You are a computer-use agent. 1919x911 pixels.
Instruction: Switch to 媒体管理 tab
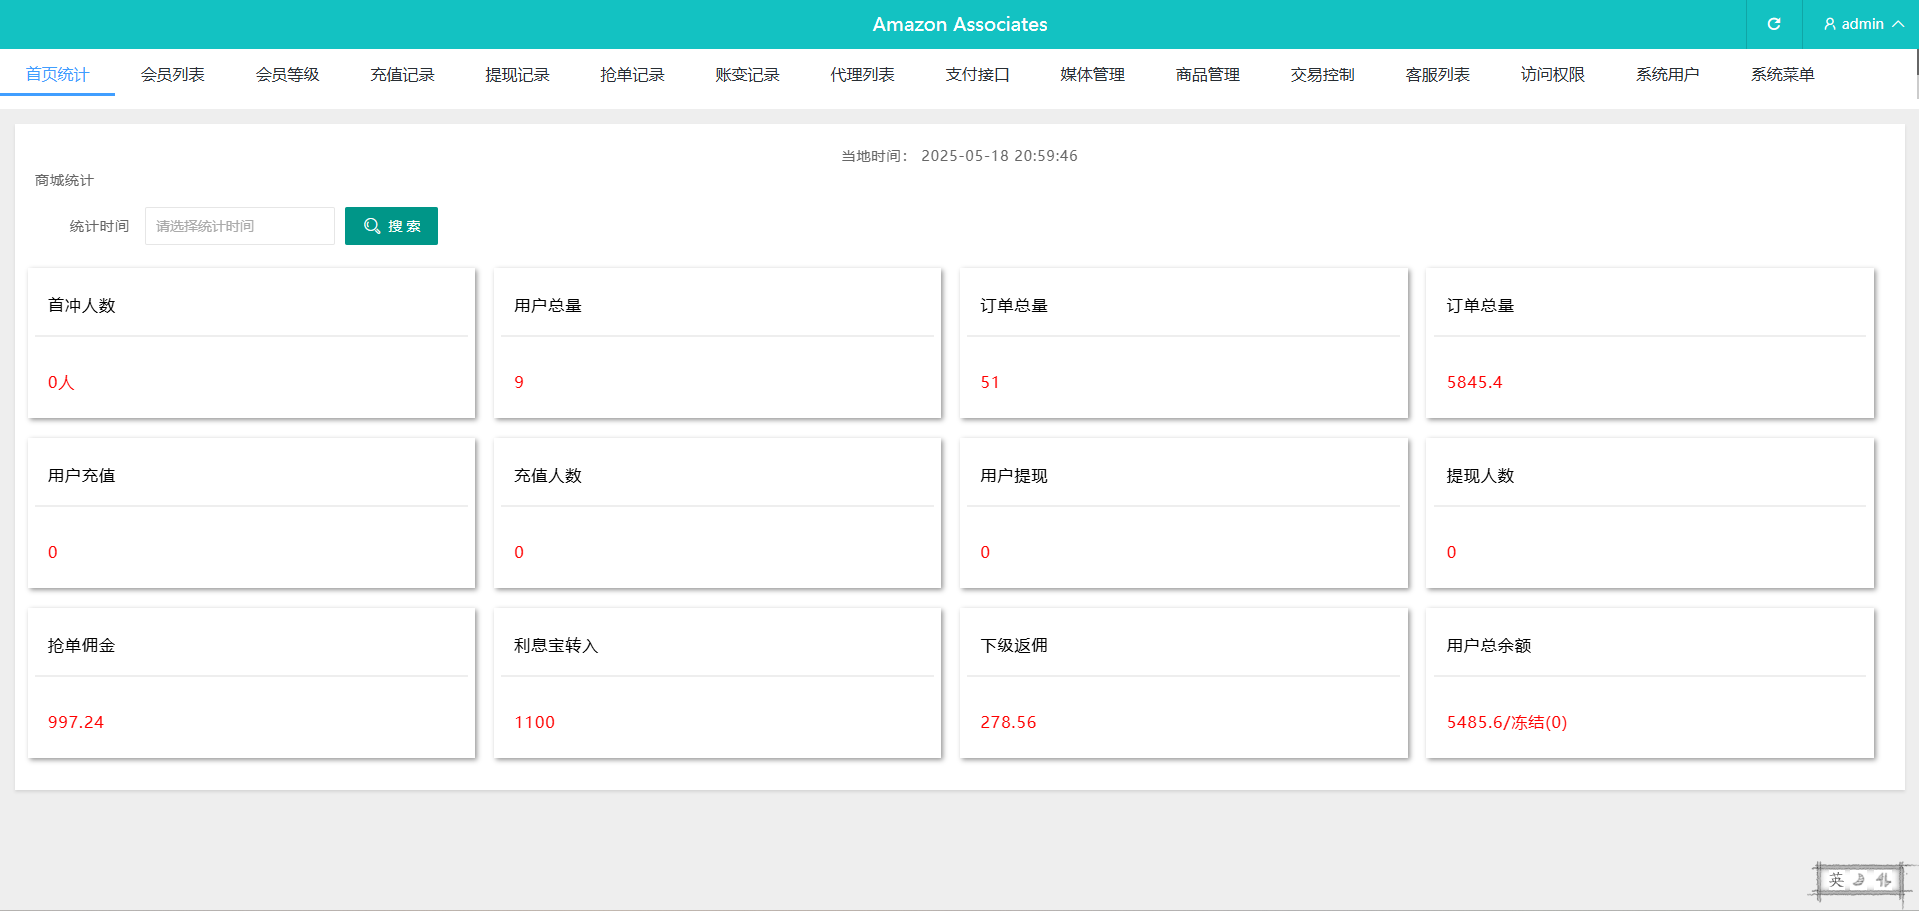pos(1092,75)
